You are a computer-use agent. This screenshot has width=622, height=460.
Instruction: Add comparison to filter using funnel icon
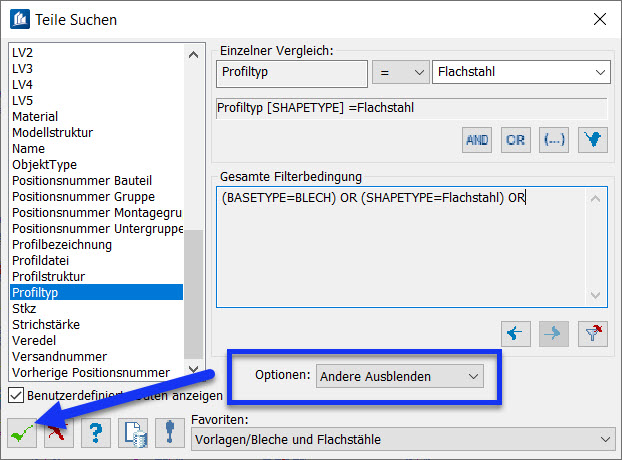pos(593,140)
